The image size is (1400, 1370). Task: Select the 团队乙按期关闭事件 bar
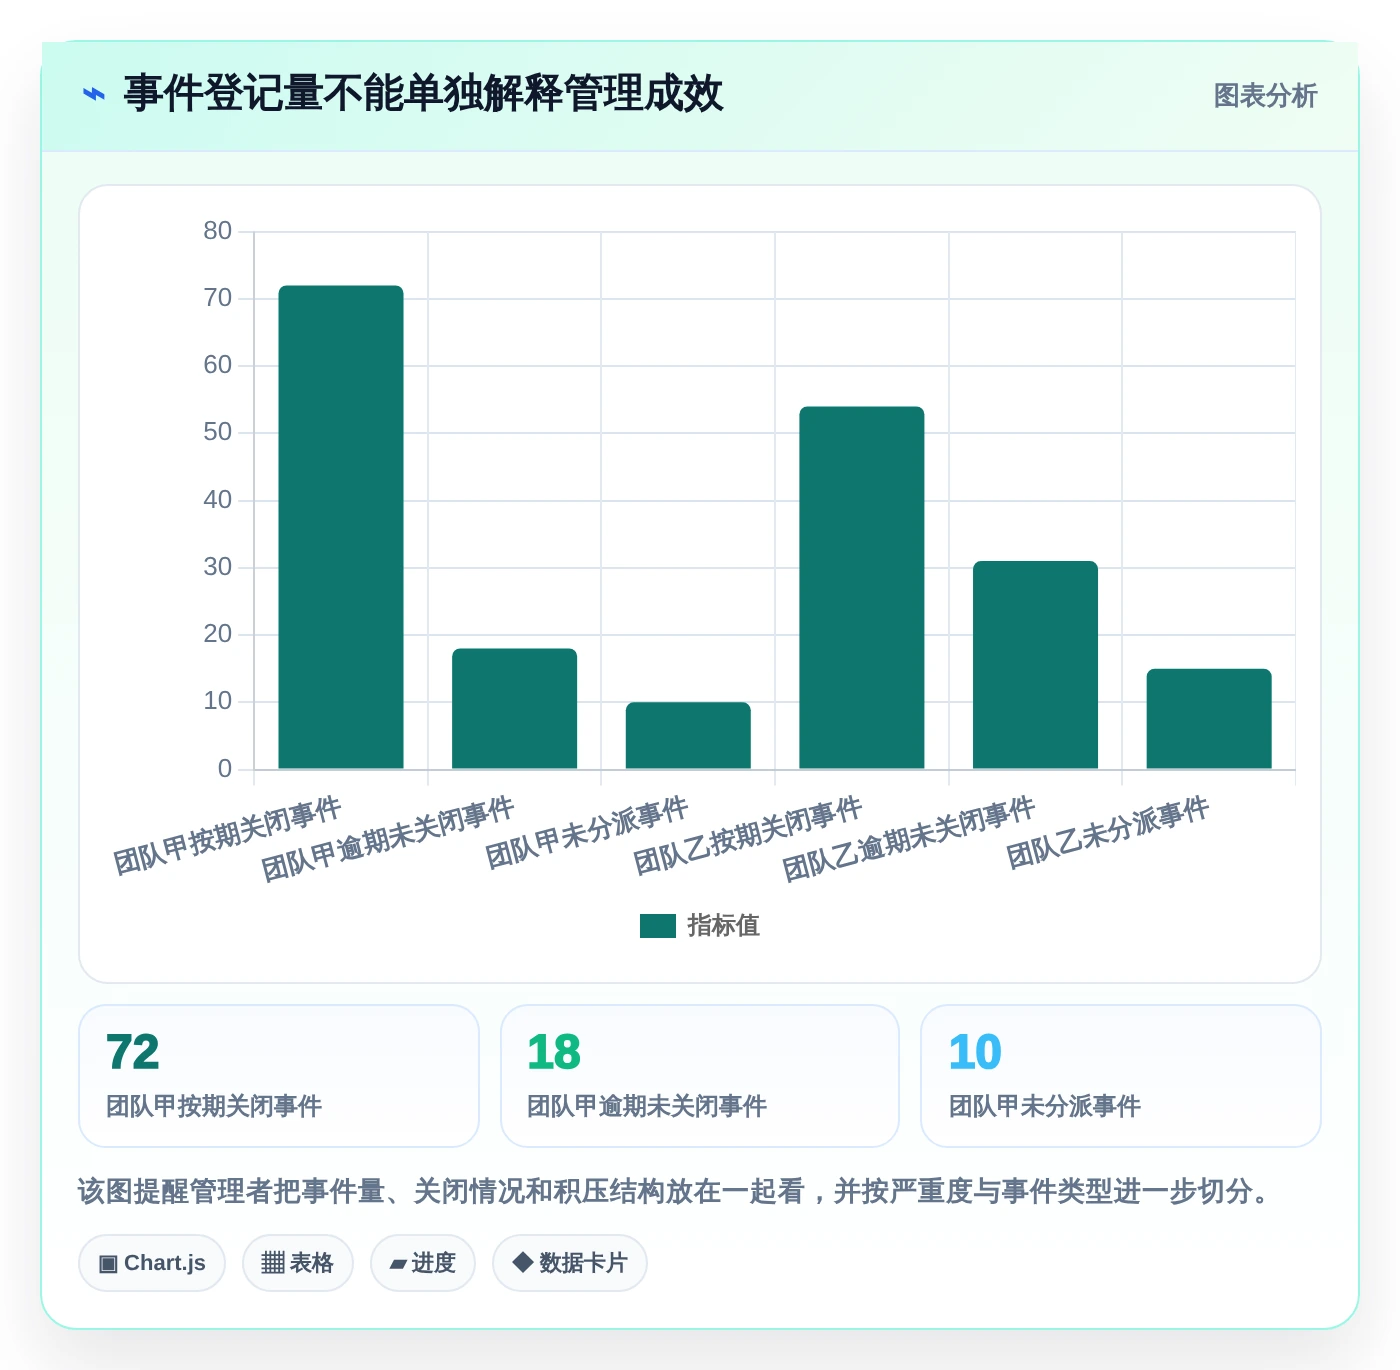click(x=862, y=588)
